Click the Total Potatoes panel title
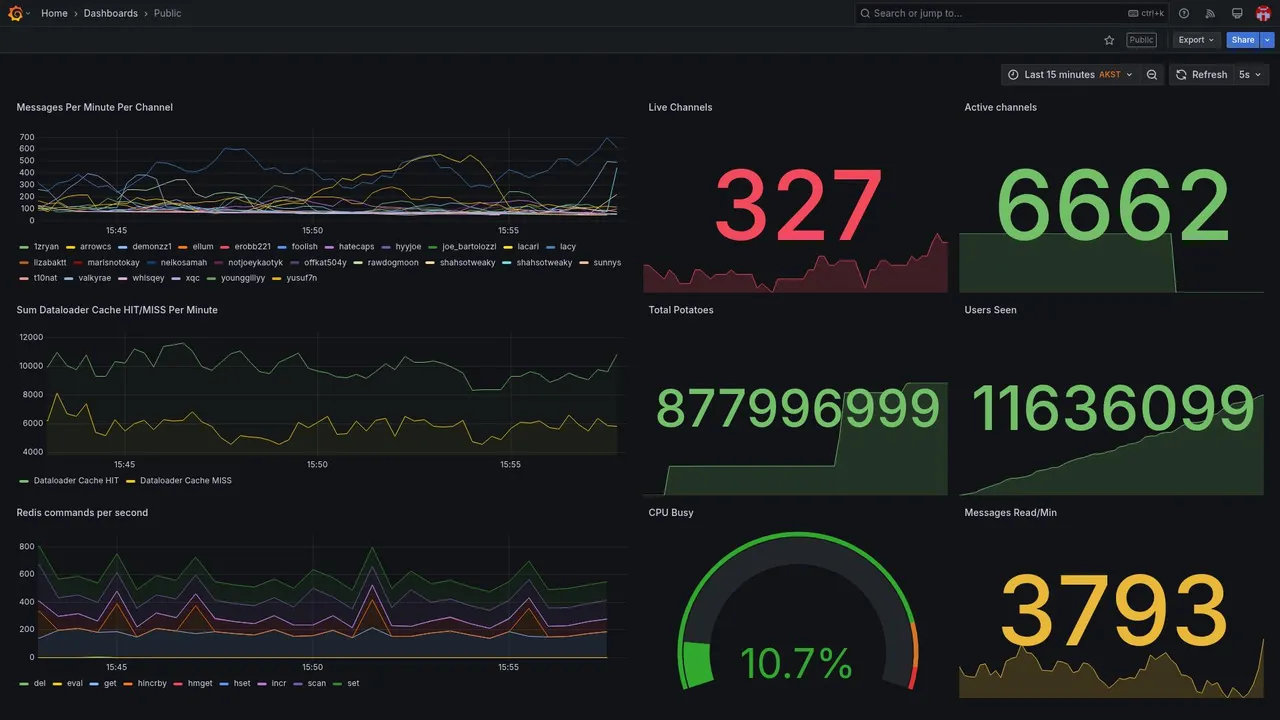 pyautogui.click(x=681, y=310)
